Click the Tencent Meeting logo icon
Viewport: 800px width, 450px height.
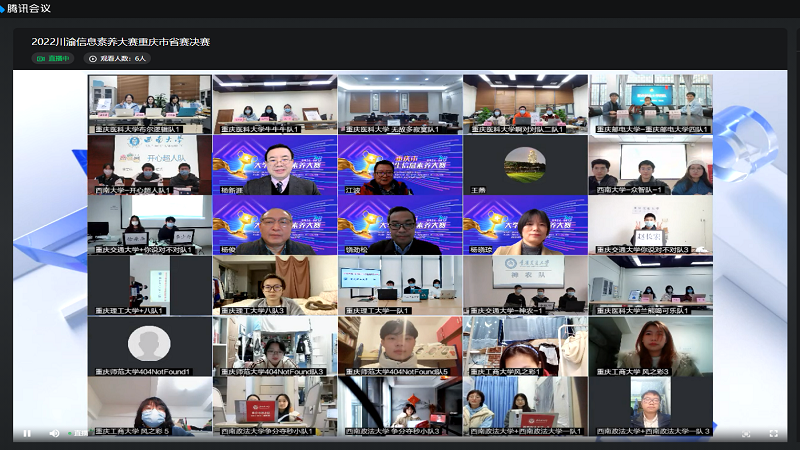2,9
